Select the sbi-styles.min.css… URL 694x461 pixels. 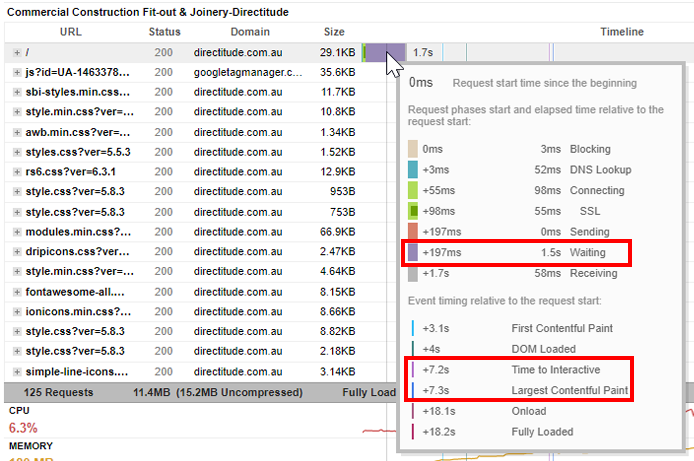tap(77, 92)
